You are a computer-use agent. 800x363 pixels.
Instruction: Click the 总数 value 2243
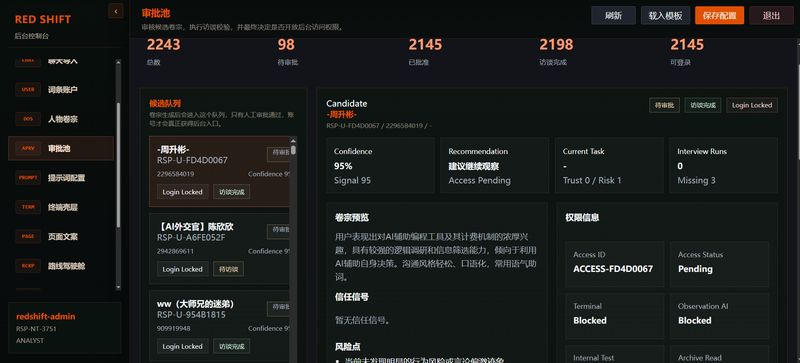tap(164, 45)
